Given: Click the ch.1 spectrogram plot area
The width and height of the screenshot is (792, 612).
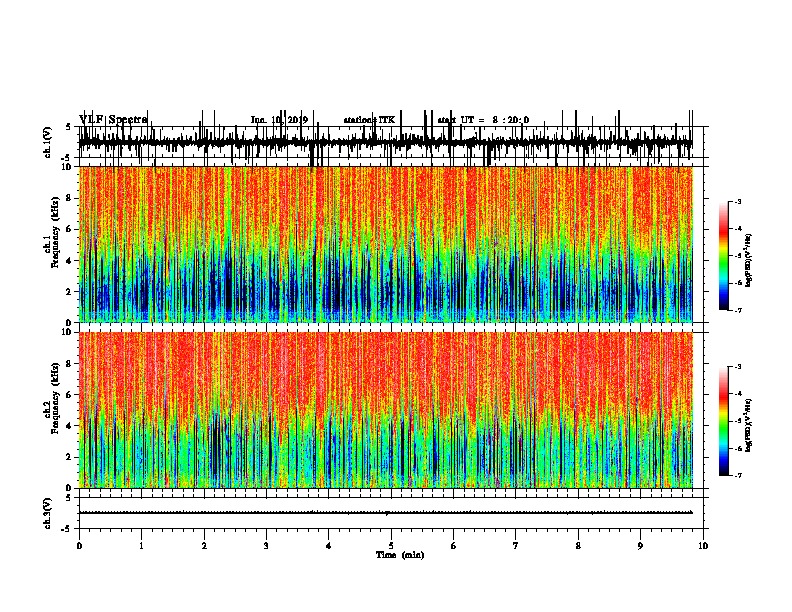Looking at the screenshot, I should (x=386, y=244).
